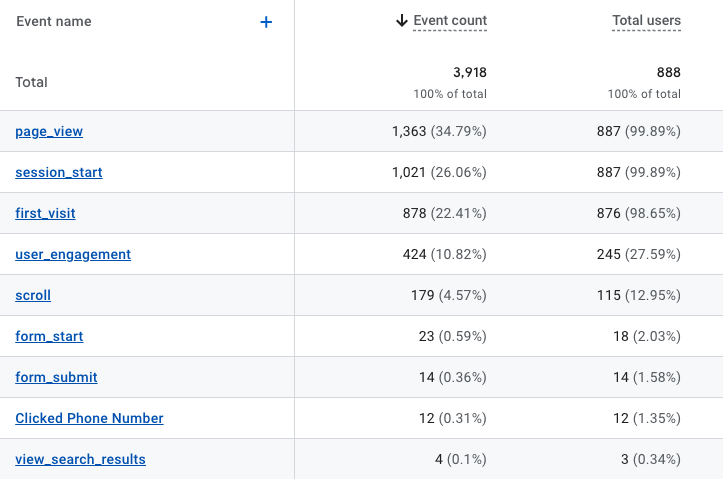
Task: Open the page_view event link
Action: 49,131
